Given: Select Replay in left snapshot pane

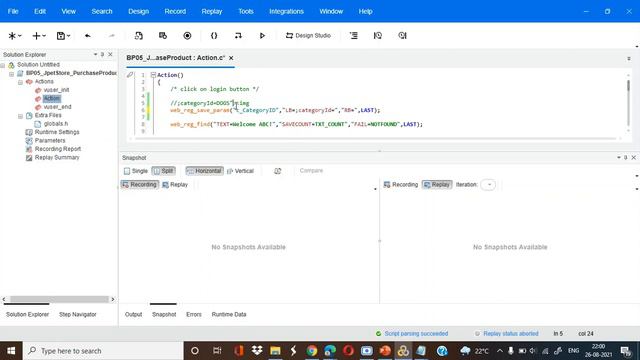Looking at the screenshot, I should click(x=175, y=184).
